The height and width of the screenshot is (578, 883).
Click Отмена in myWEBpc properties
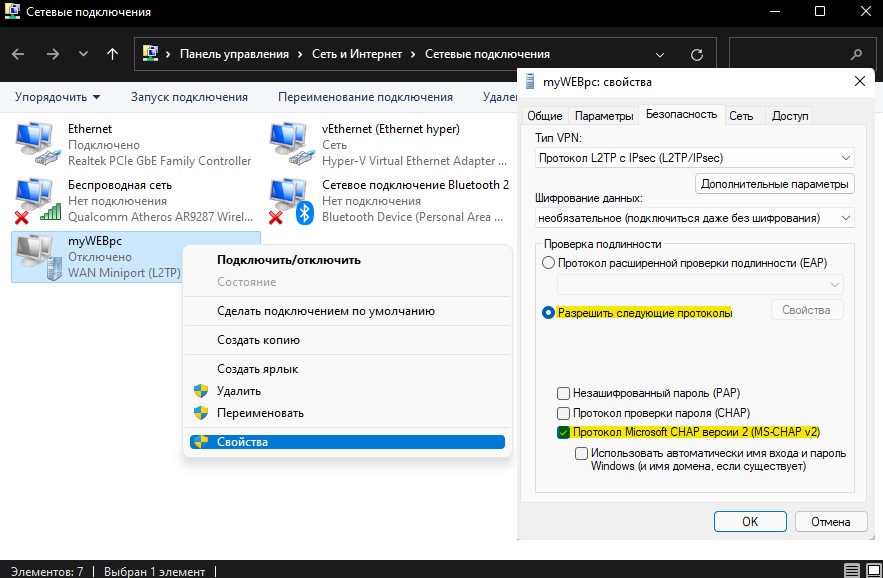(x=831, y=522)
